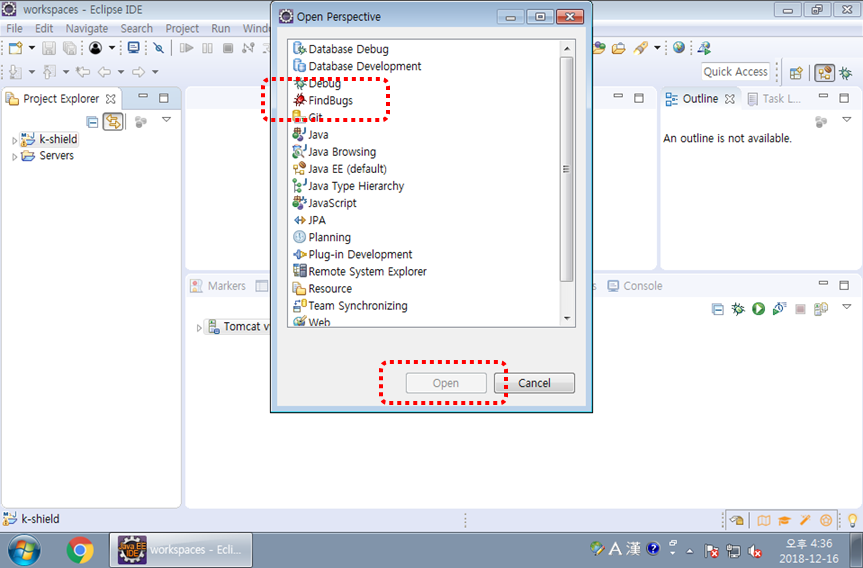Open the Edit menu
Screen dimensions: 863x568
pyautogui.click(x=44, y=28)
